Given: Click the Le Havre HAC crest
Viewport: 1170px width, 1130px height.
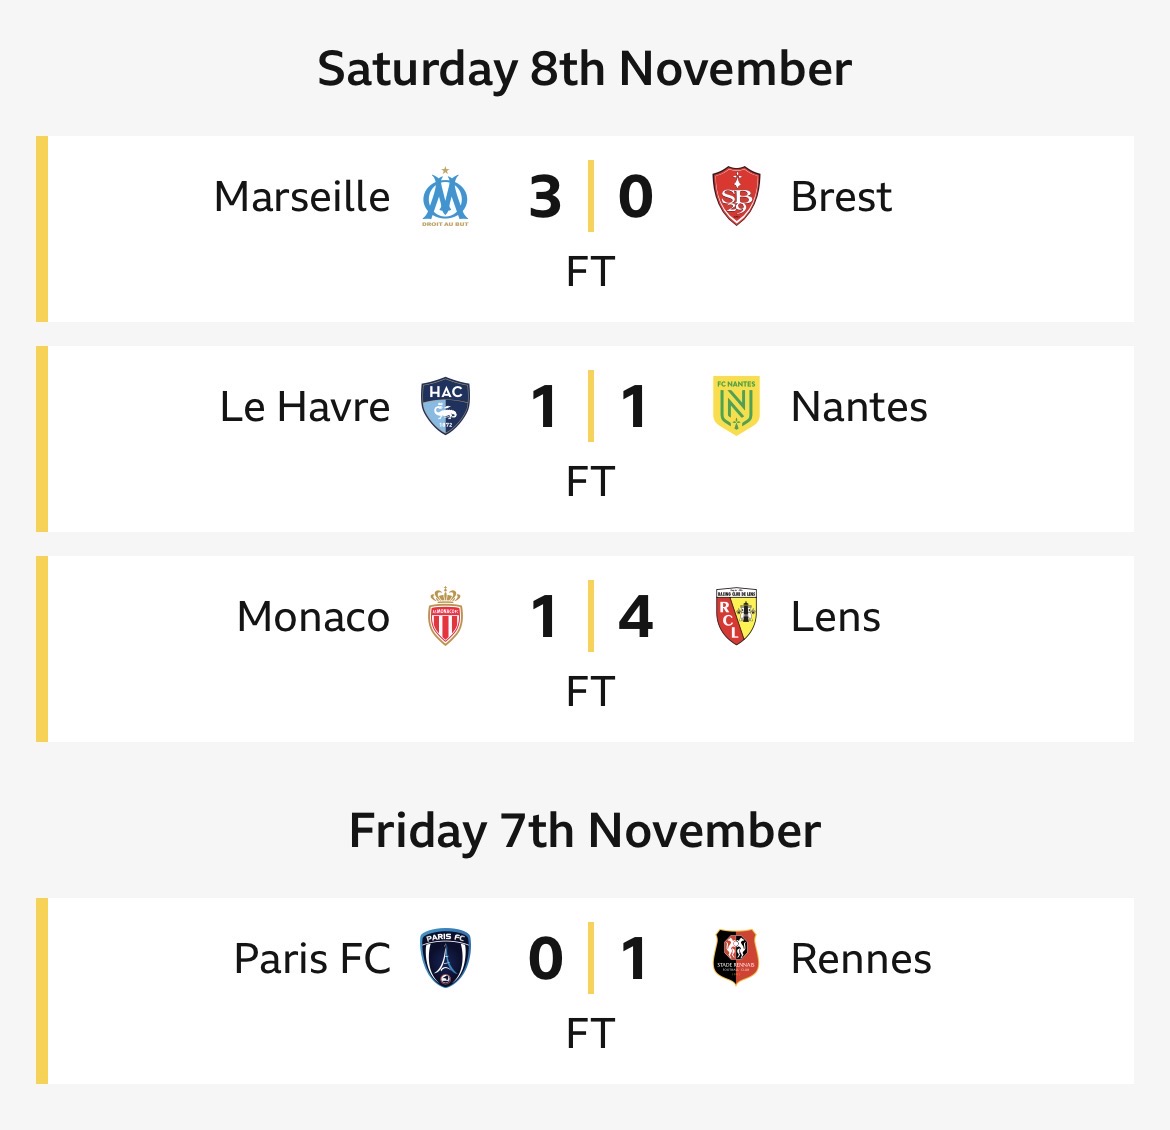Looking at the screenshot, I should 445,407.
